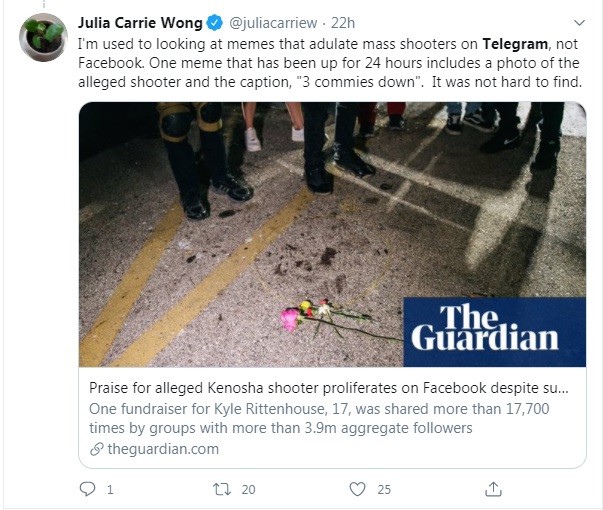Open the Kenosha shooter article headline
This screenshot has width=603, height=510.
(x=329, y=388)
